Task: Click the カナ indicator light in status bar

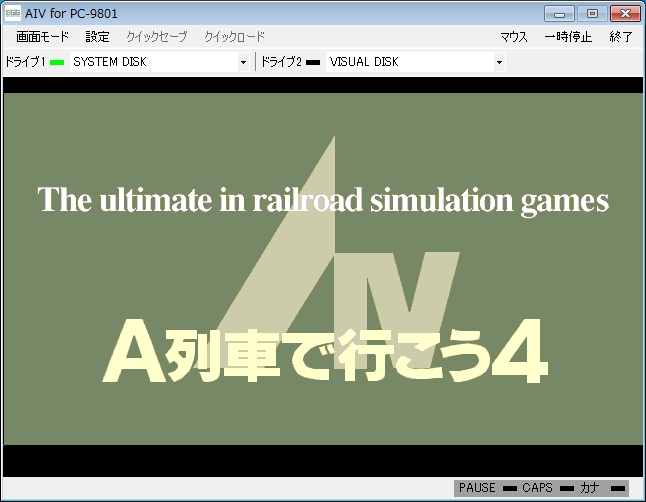Action: (618, 488)
